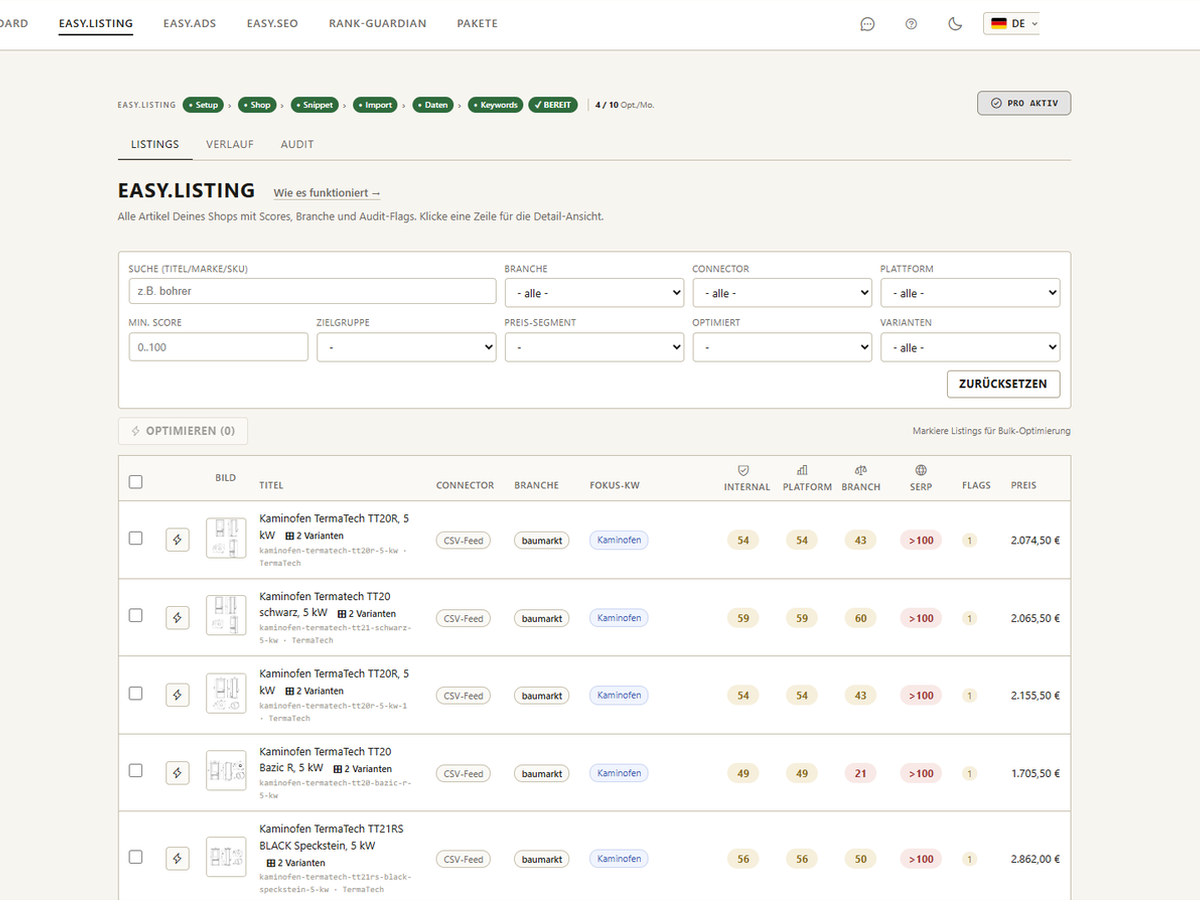Toggle dark mode moon icon
The height and width of the screenshot is (900, 1200).
pos(955,24)
